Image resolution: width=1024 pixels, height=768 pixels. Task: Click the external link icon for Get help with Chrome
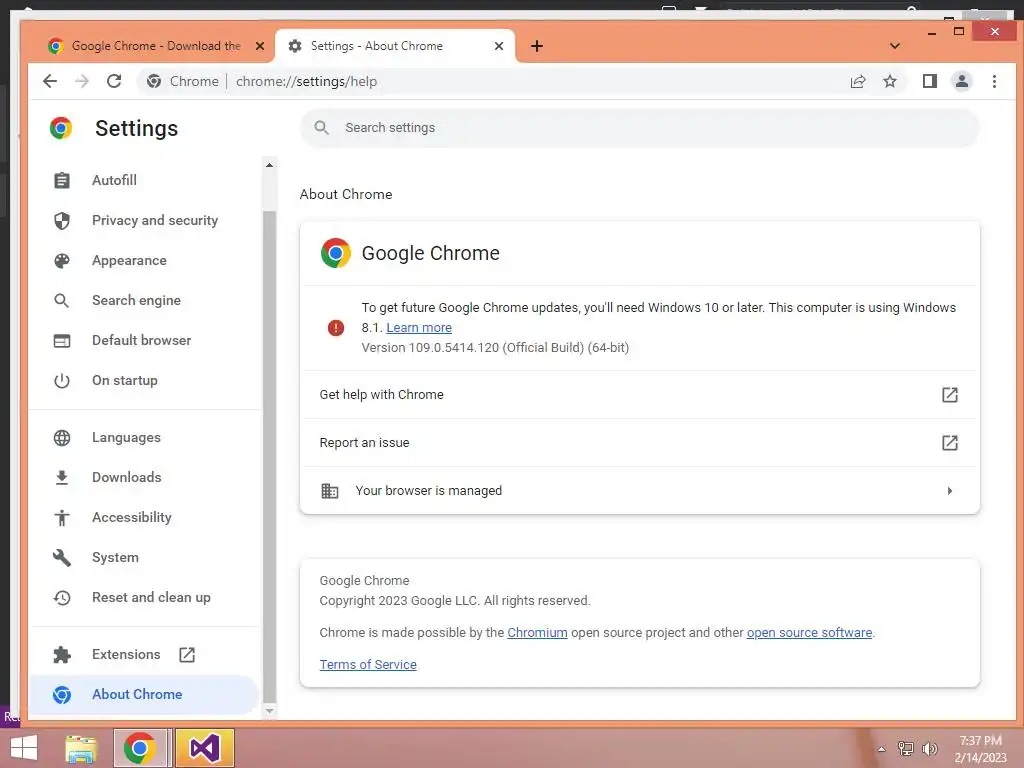pyautogui.click(x=950, y=394)
